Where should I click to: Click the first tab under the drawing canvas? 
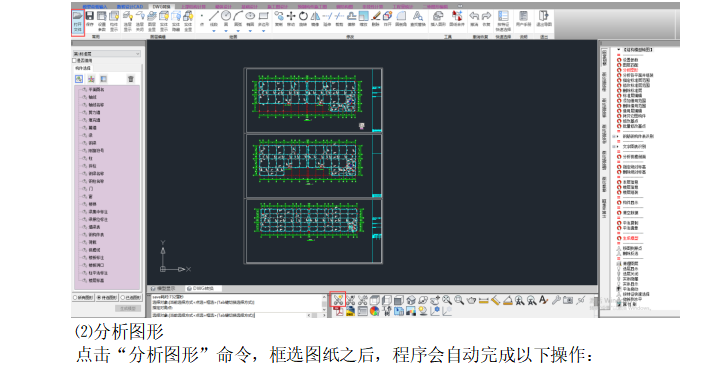pyautogui.click(x=164, y=289)
